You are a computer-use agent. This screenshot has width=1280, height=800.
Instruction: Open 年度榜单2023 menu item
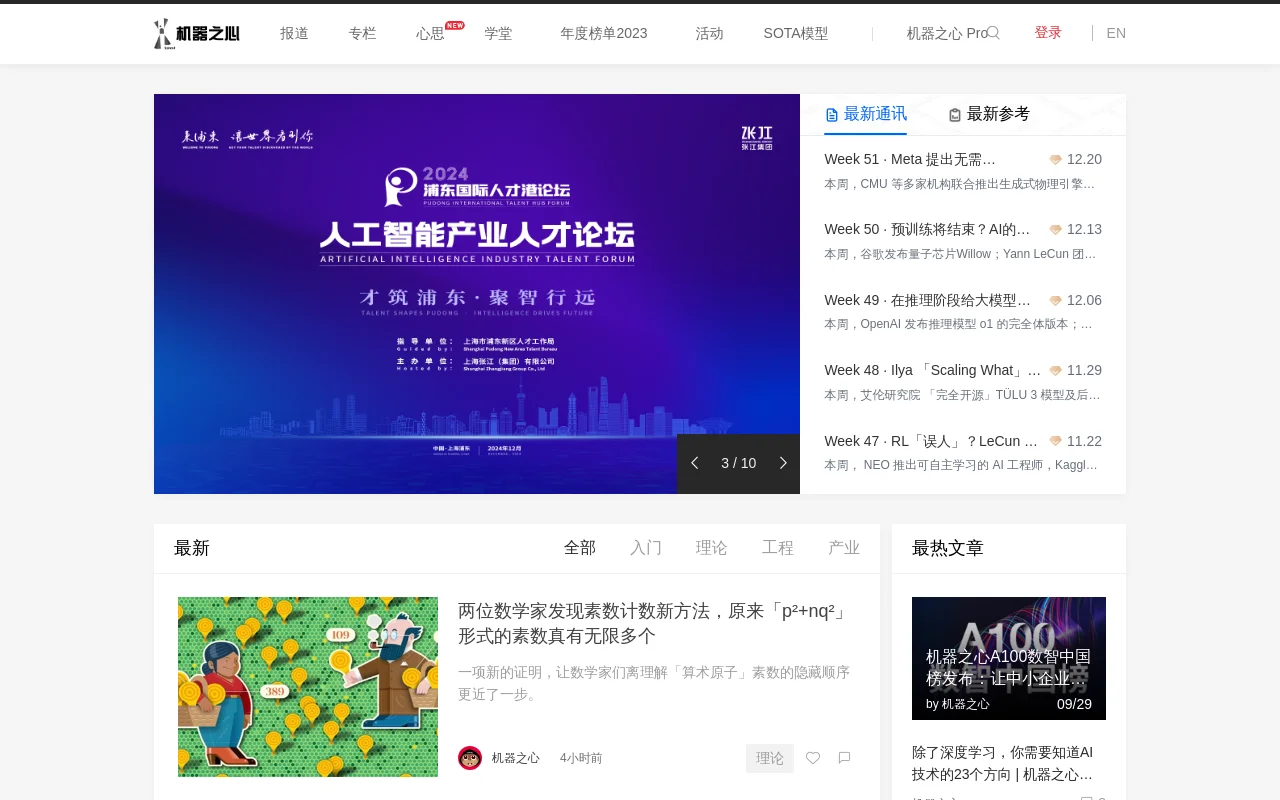click(604, 33)
